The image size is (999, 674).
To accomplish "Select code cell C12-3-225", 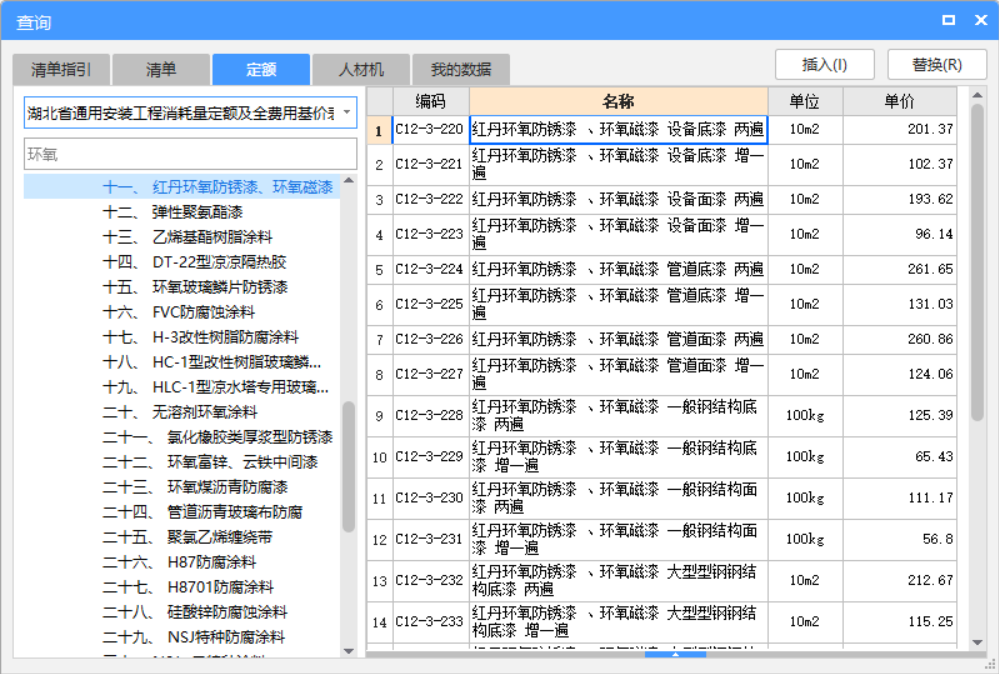I will click(431, 305).
